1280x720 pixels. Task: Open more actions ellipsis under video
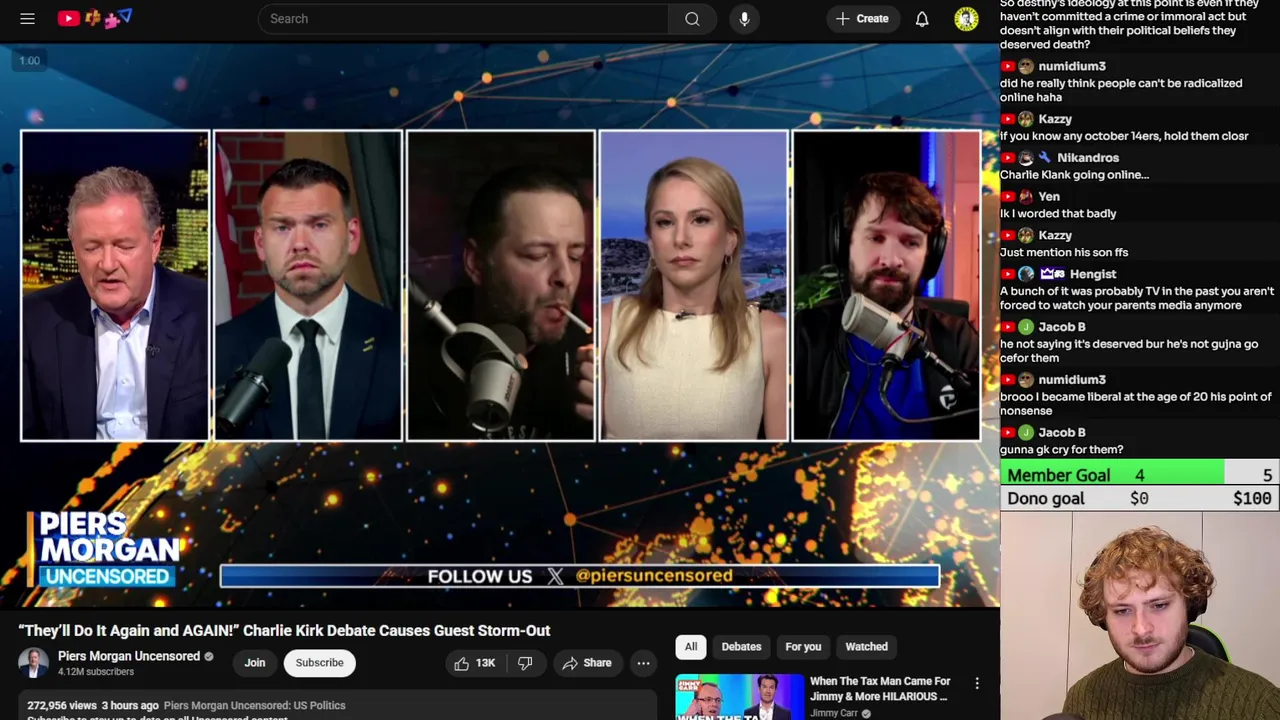coord(643,663)
